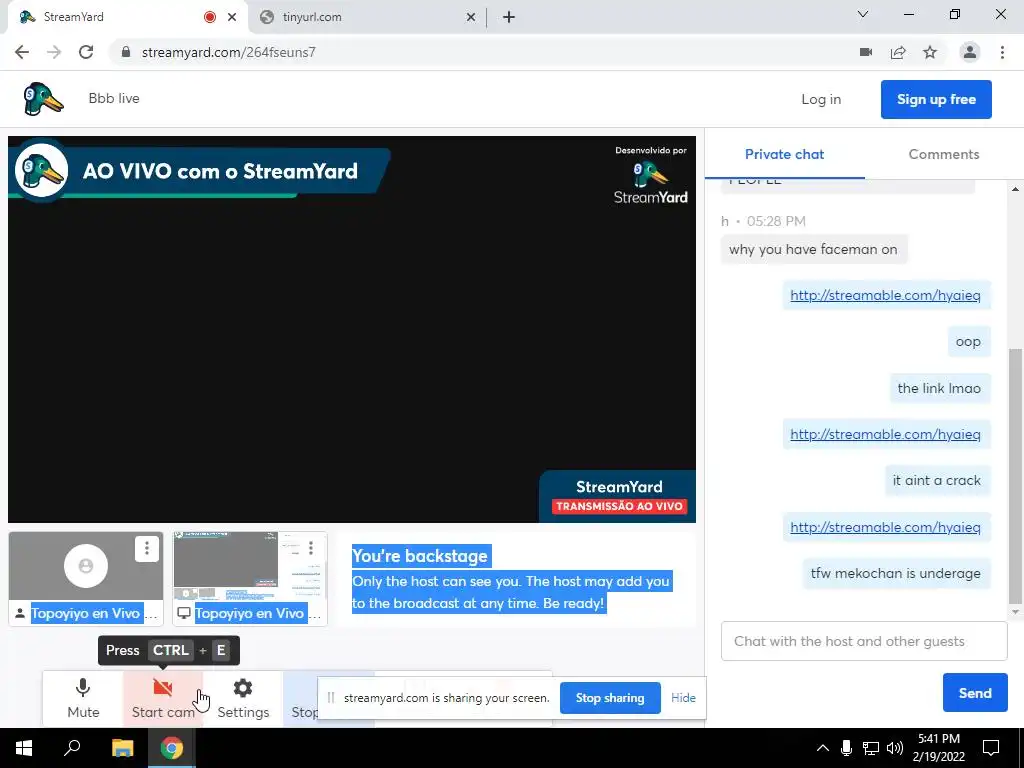Screen dimensions: 1024x768
Task: Switch to the Private chat tab
Action: click(784, 154)
